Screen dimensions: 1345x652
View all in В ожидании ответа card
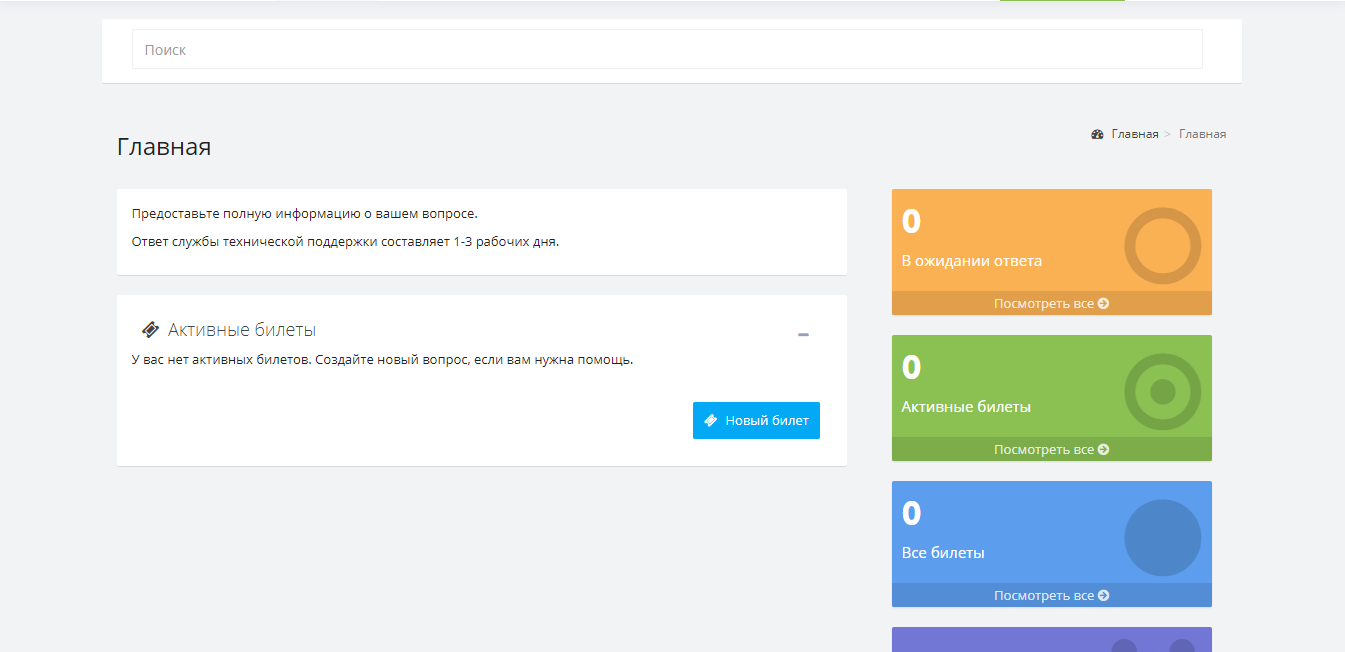1052,303
